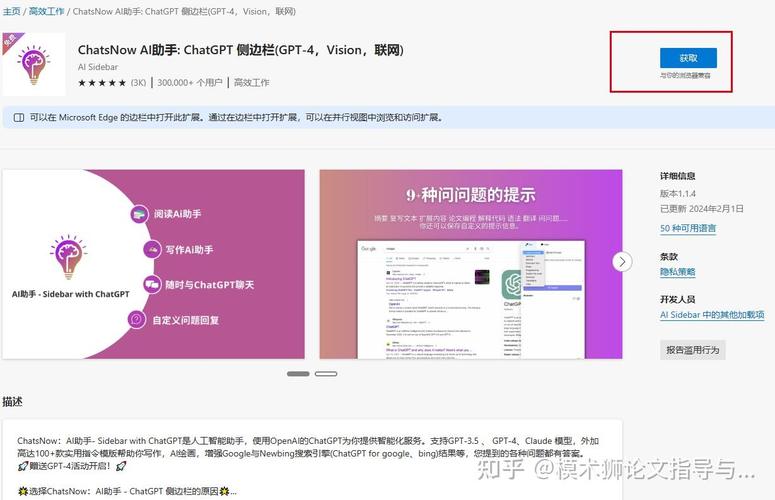Screen dimensions: 775x500
Task: Click the 获取 button to install the extension
Action: coord(688,58)
